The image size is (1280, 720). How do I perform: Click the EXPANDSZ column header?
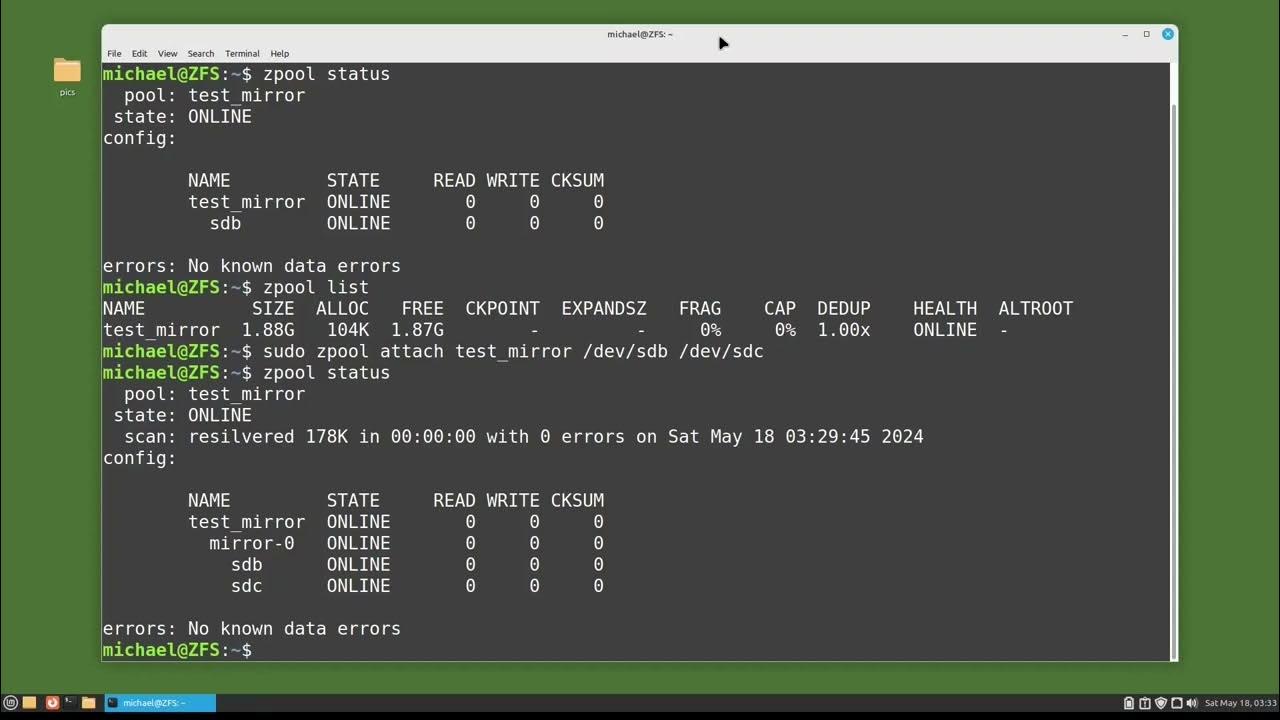(x=604, y=308)
